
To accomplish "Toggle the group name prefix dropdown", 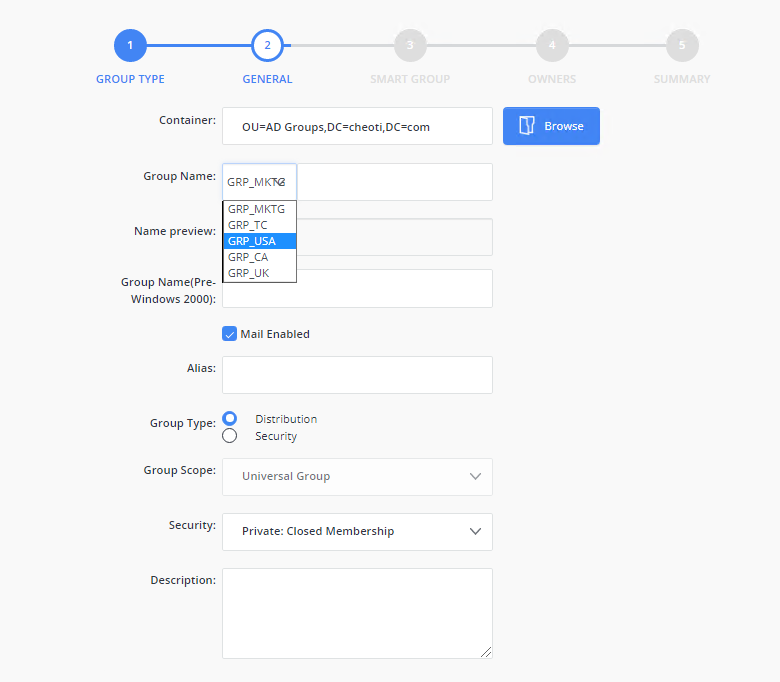I will coord(259,182).
